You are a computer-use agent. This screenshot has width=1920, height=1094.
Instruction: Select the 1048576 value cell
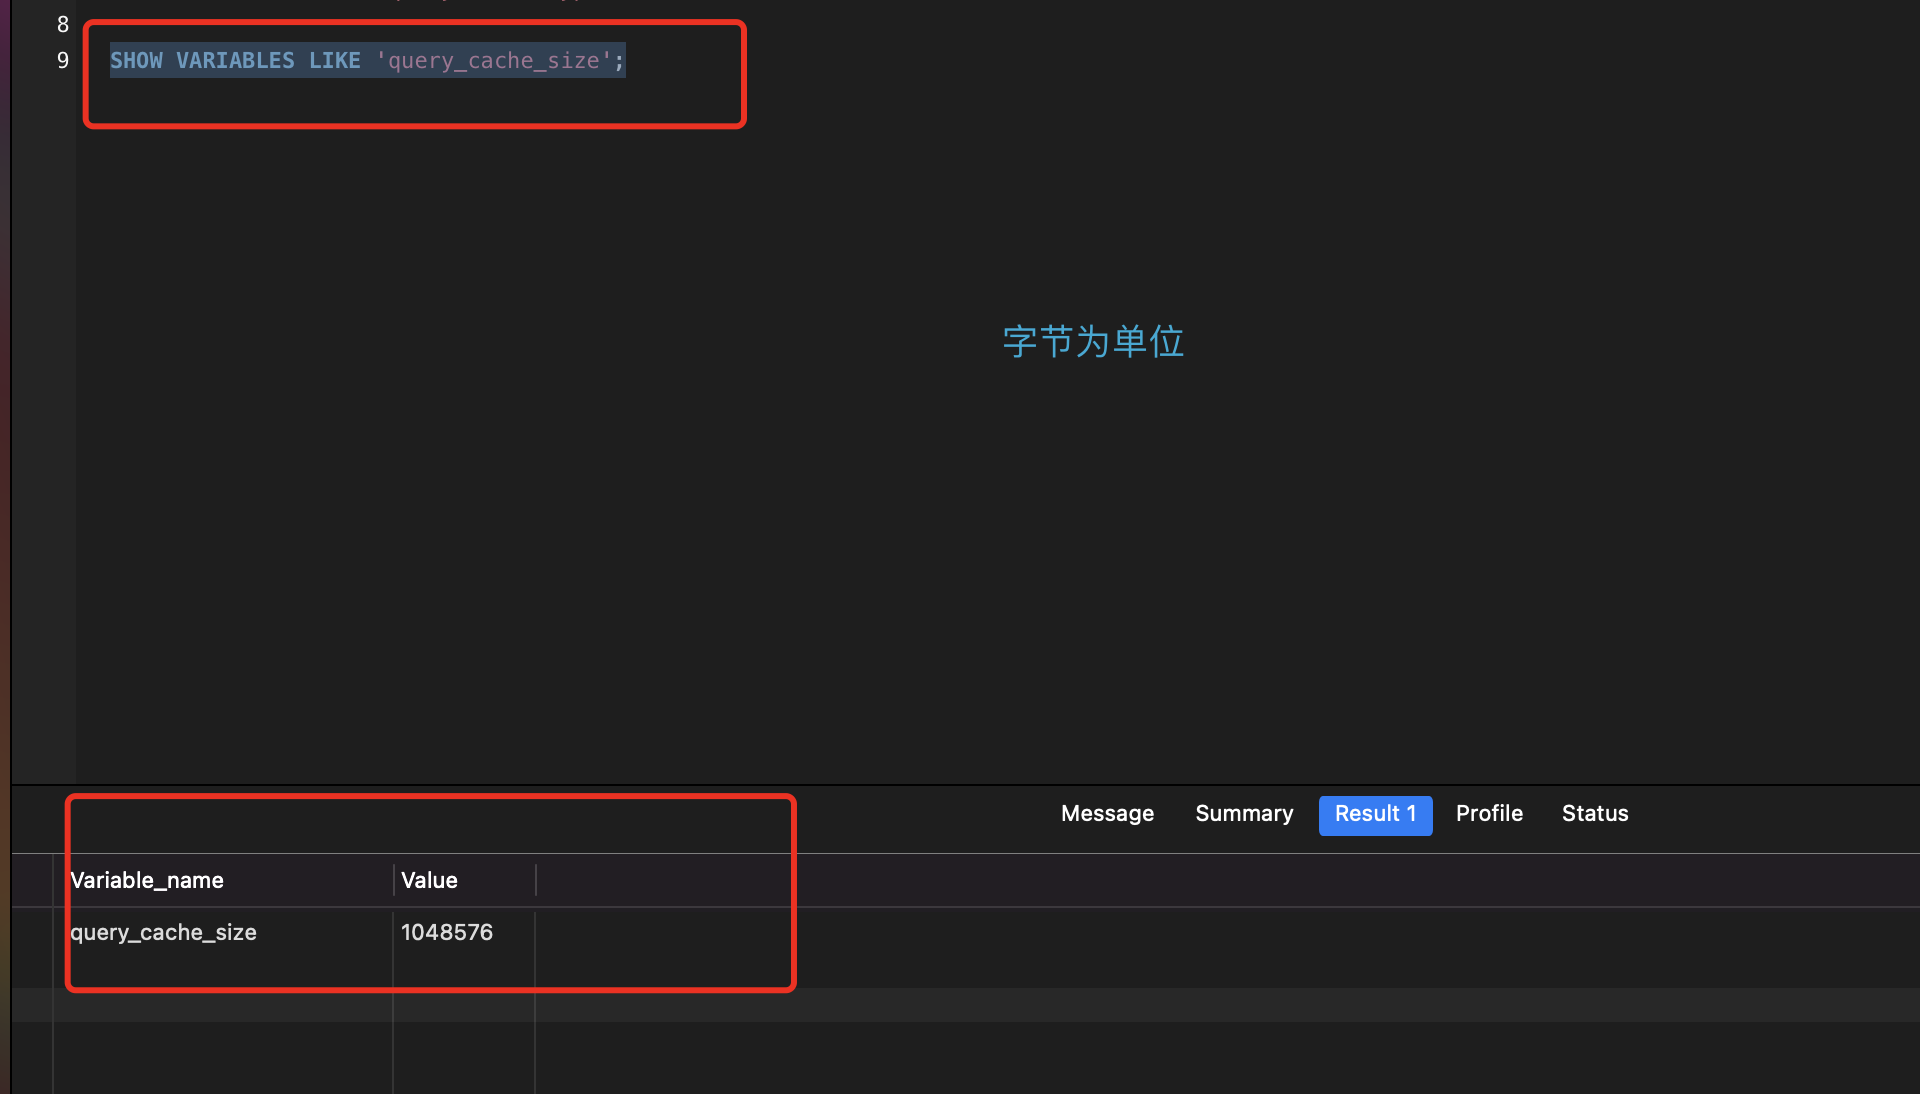[447, 933]
